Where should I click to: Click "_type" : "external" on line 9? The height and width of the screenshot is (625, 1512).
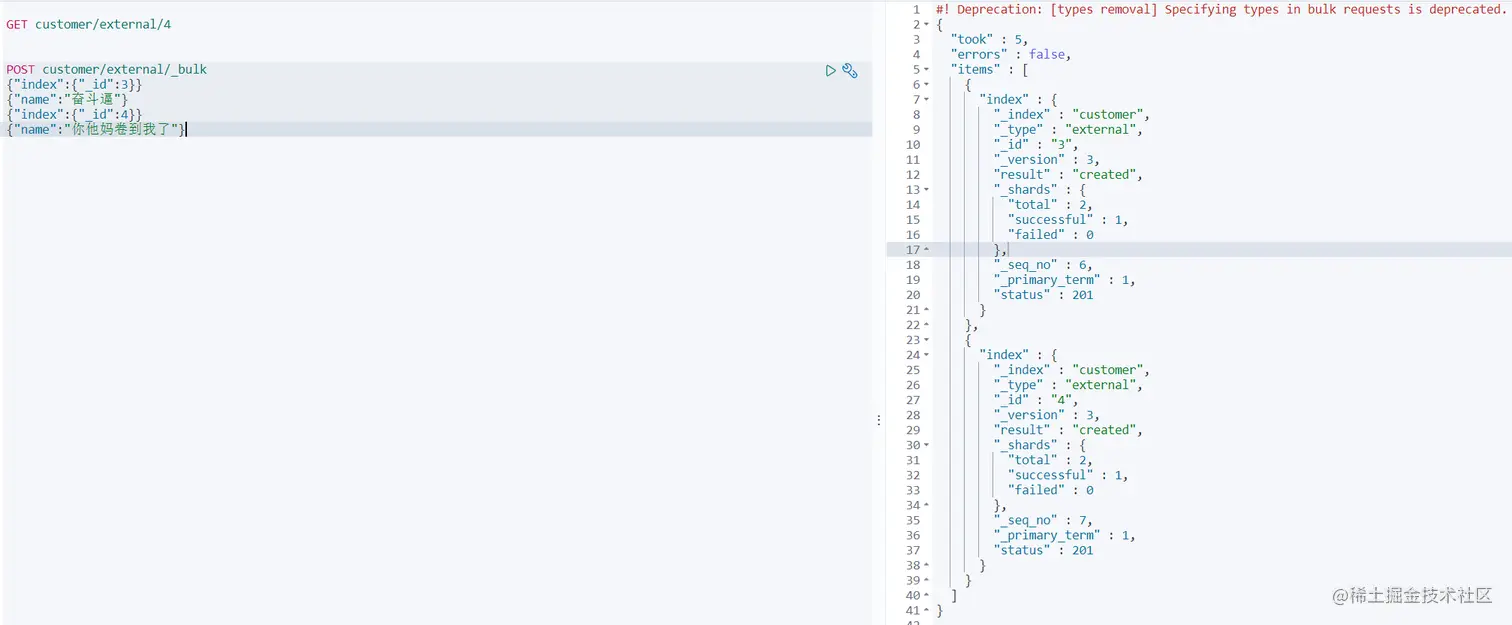1068,129
